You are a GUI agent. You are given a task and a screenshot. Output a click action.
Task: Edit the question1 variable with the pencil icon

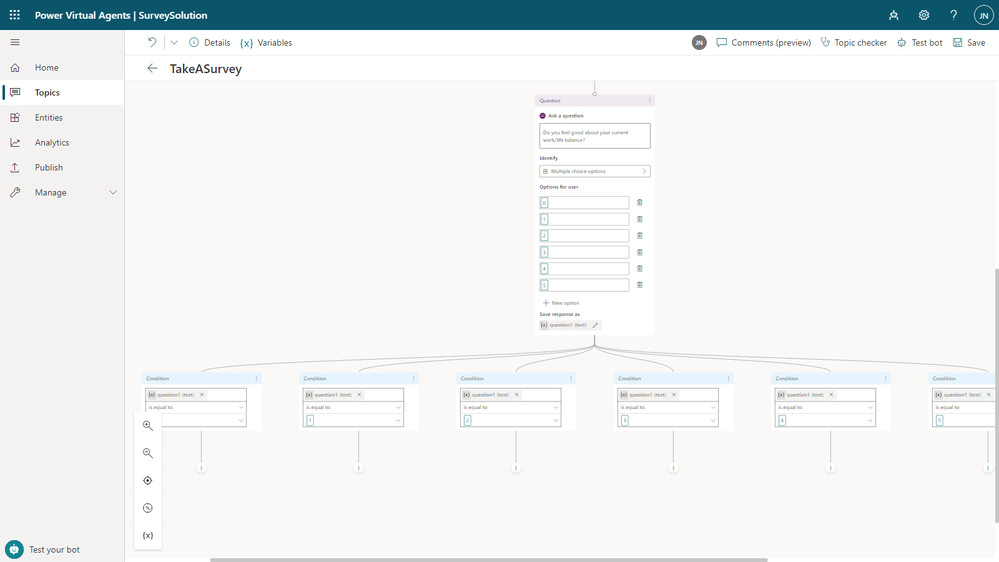coord(596,325)
